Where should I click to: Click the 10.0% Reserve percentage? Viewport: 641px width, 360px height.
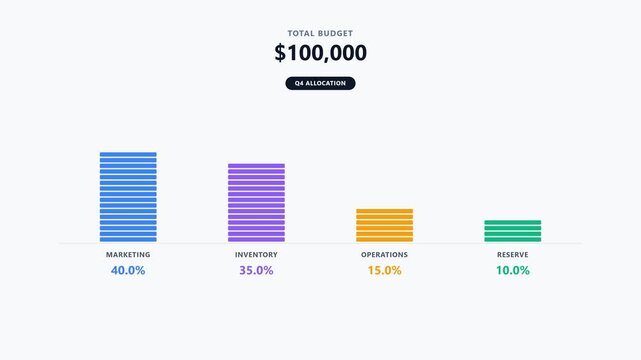[513, 271]
